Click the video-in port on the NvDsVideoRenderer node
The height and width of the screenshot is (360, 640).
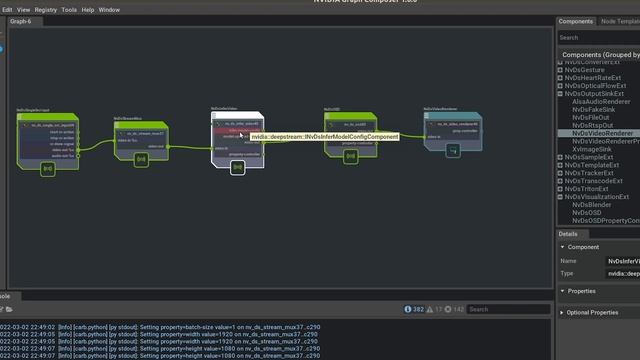pyautogui.click(x=425, y=137)
